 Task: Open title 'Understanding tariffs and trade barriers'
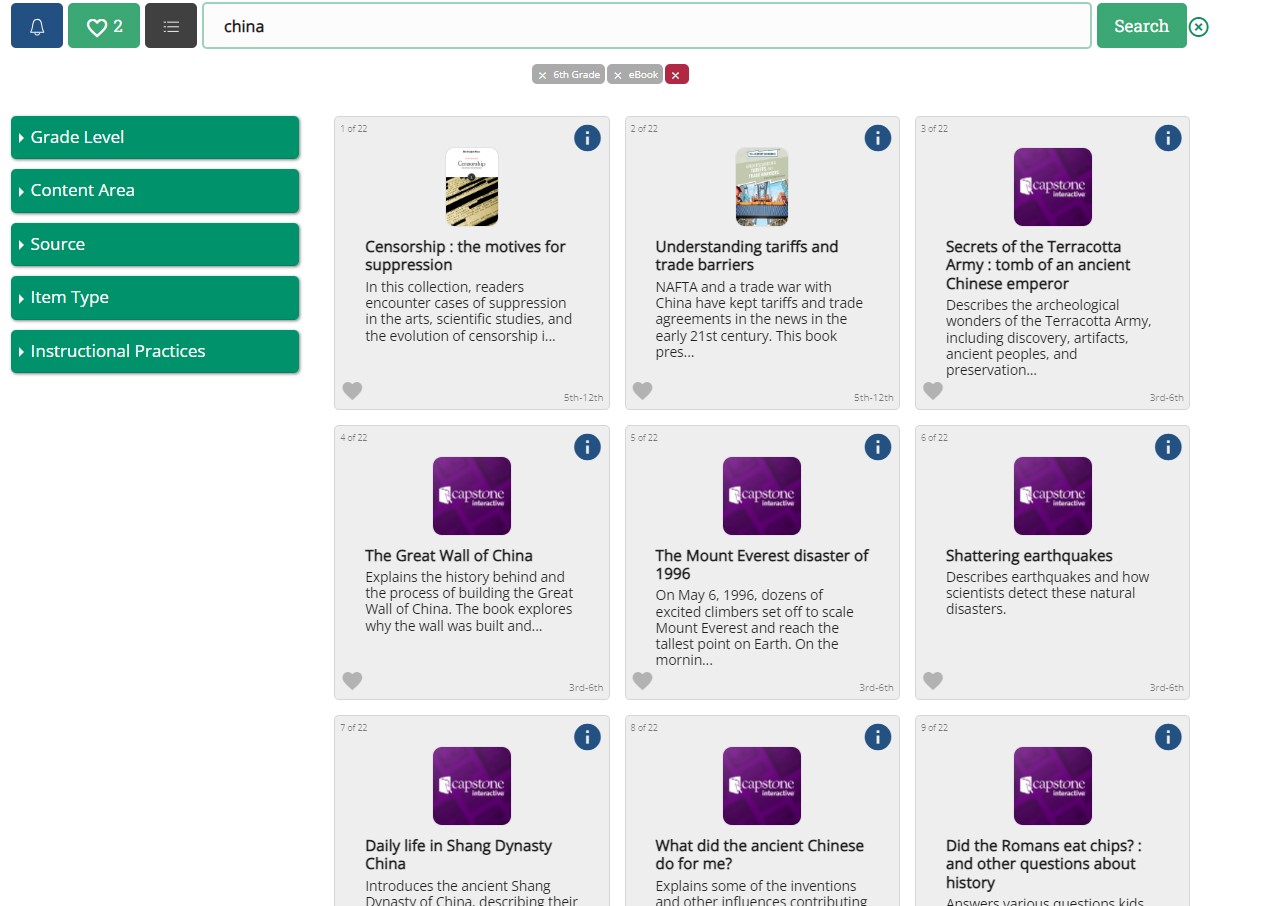pyautogui.click(x=747, y=256)
